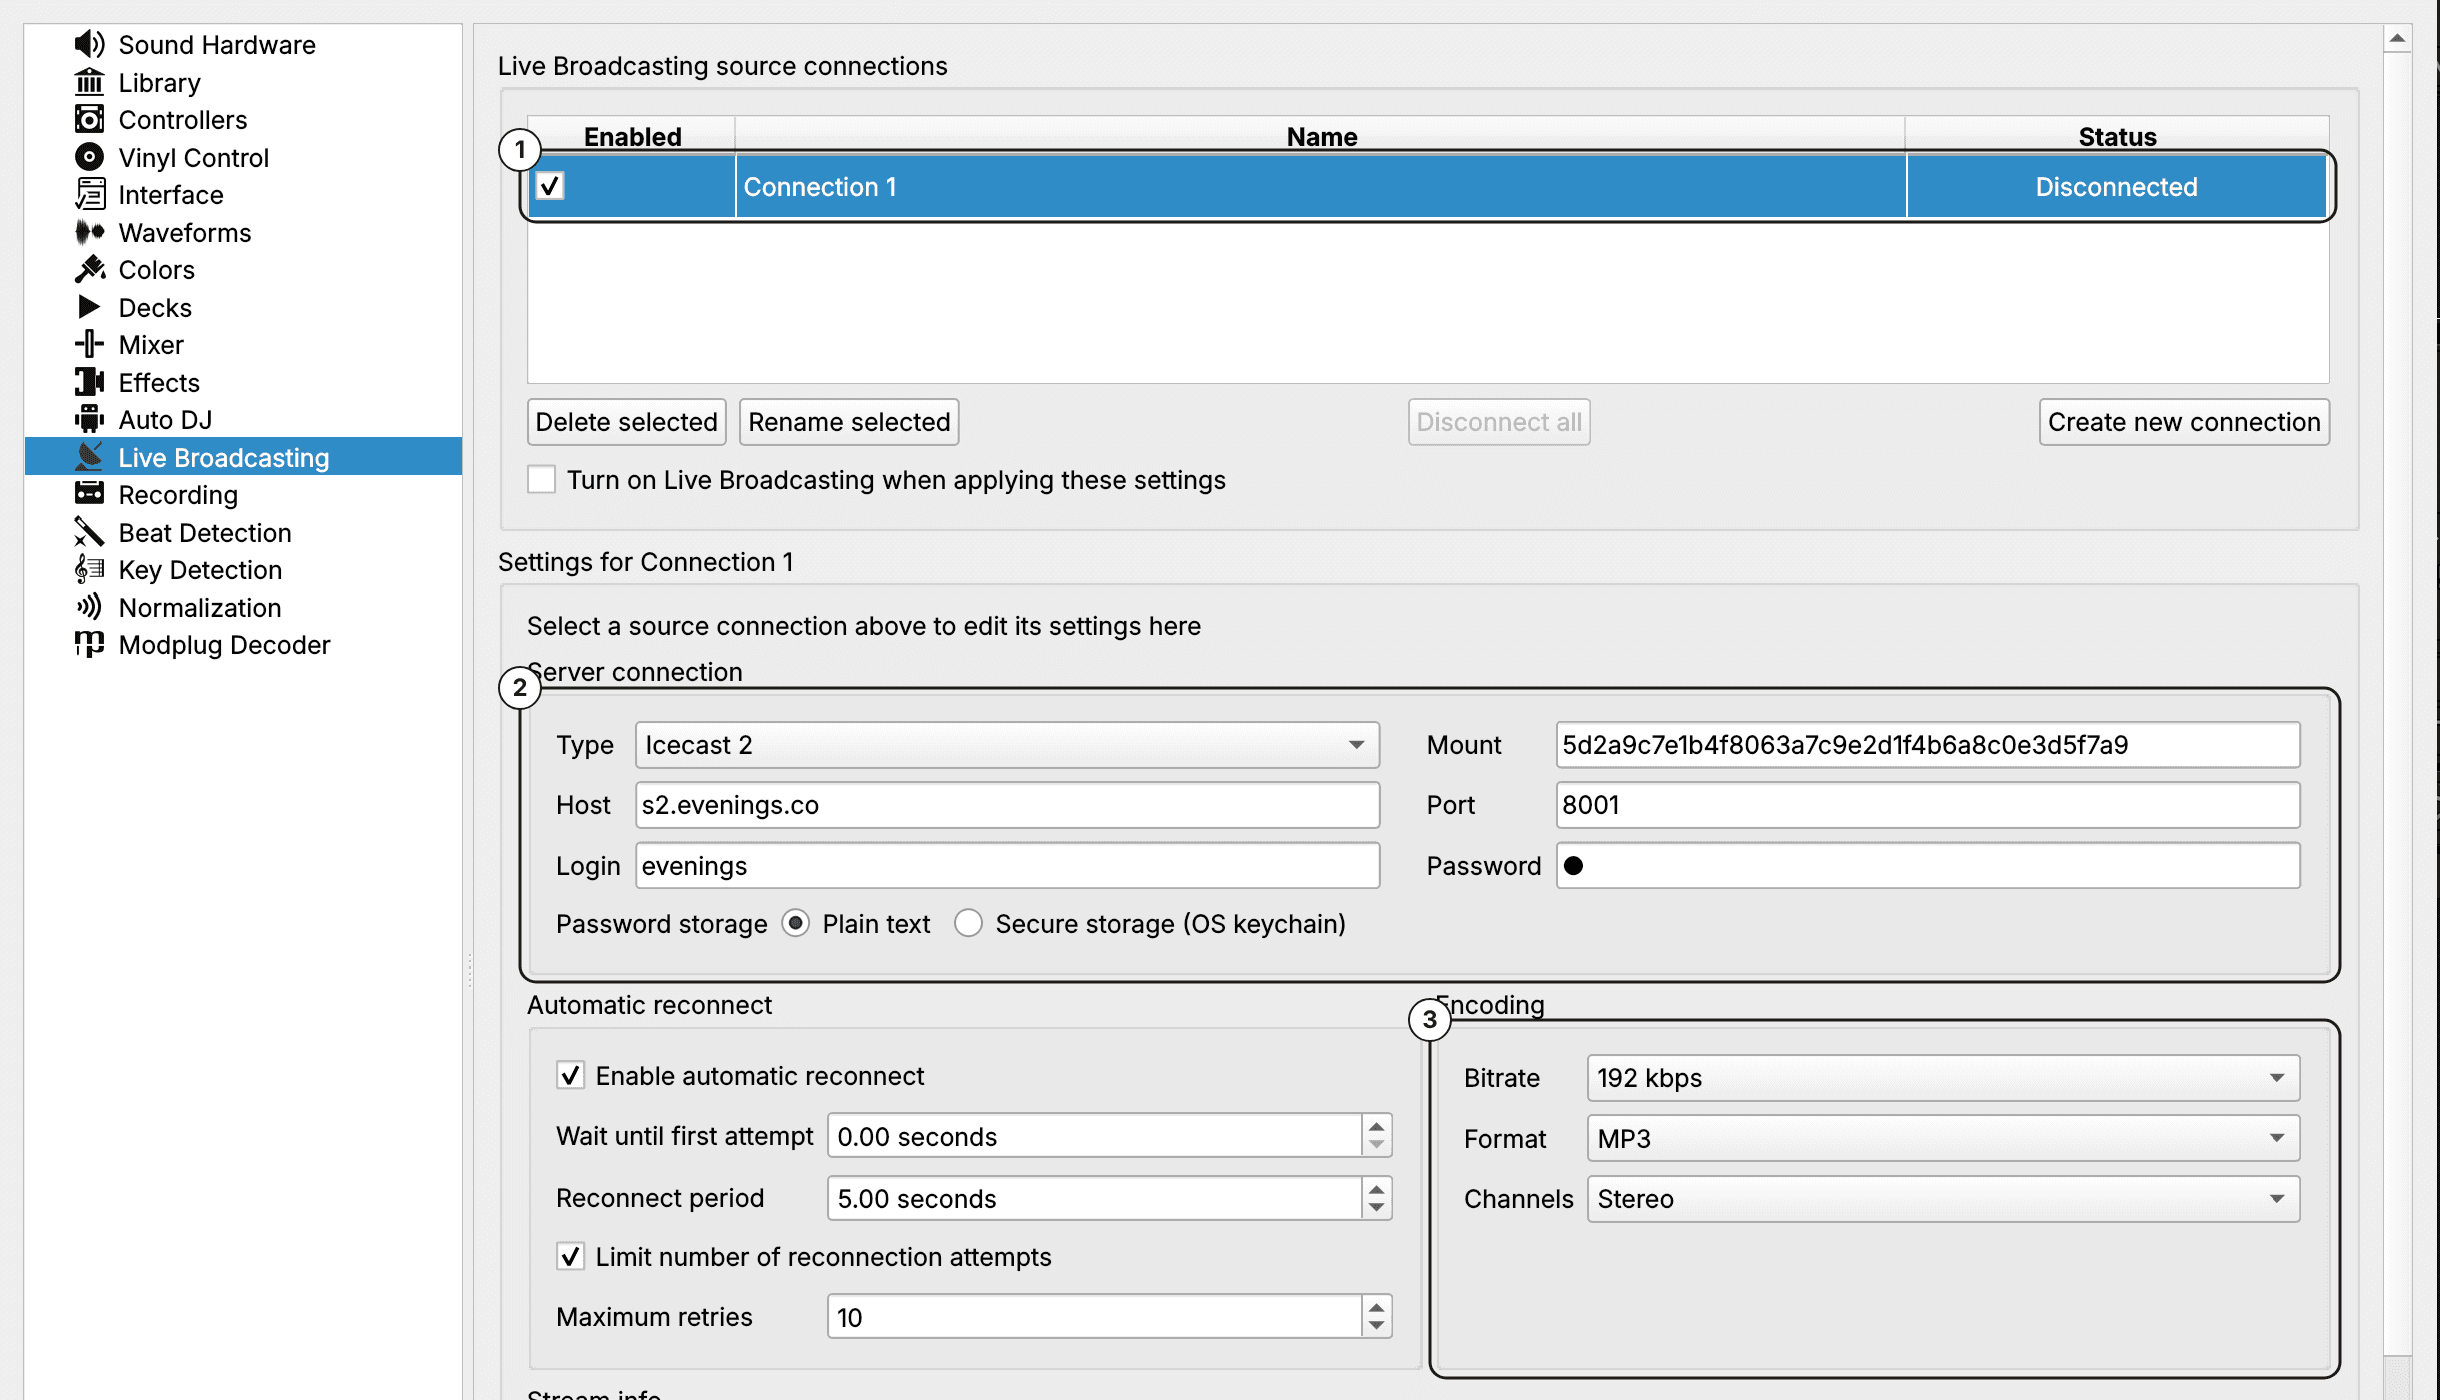Open Modplug Decoder label in sidebar

pyautogui.click(x=224, y=645)
